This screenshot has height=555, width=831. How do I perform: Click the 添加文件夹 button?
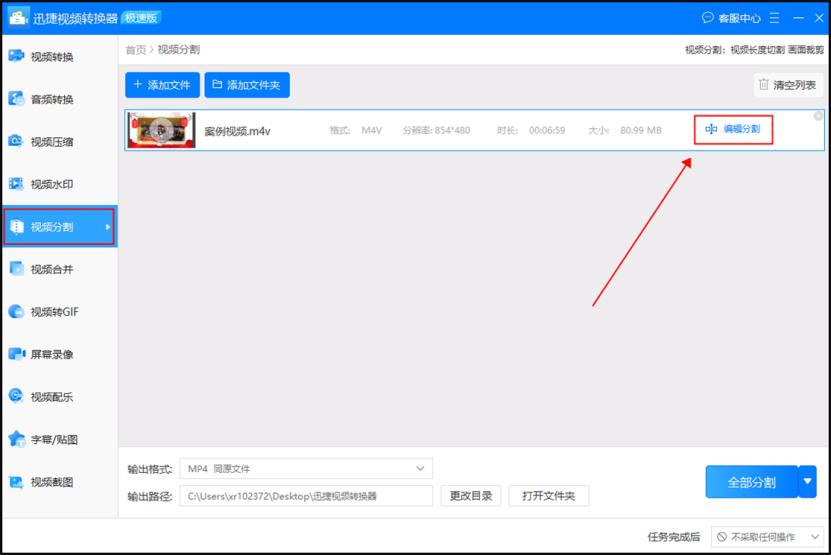coord(247,85)
